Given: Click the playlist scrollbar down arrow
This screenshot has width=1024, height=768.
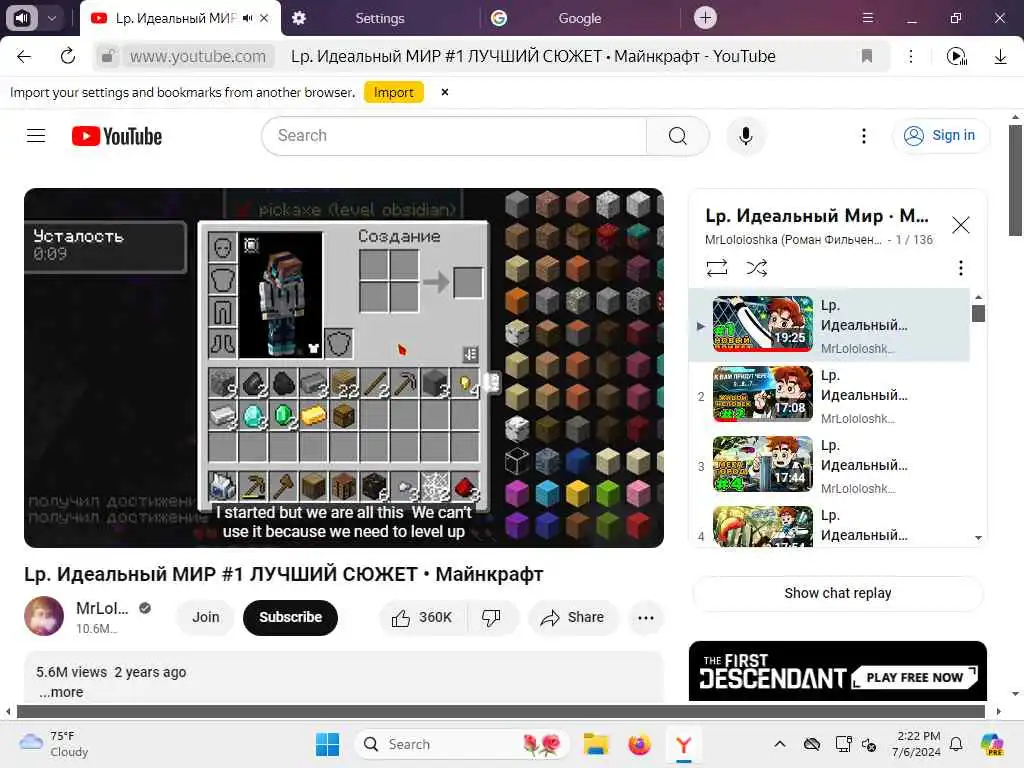Looking at the screenshot, I should pos(978,538).
